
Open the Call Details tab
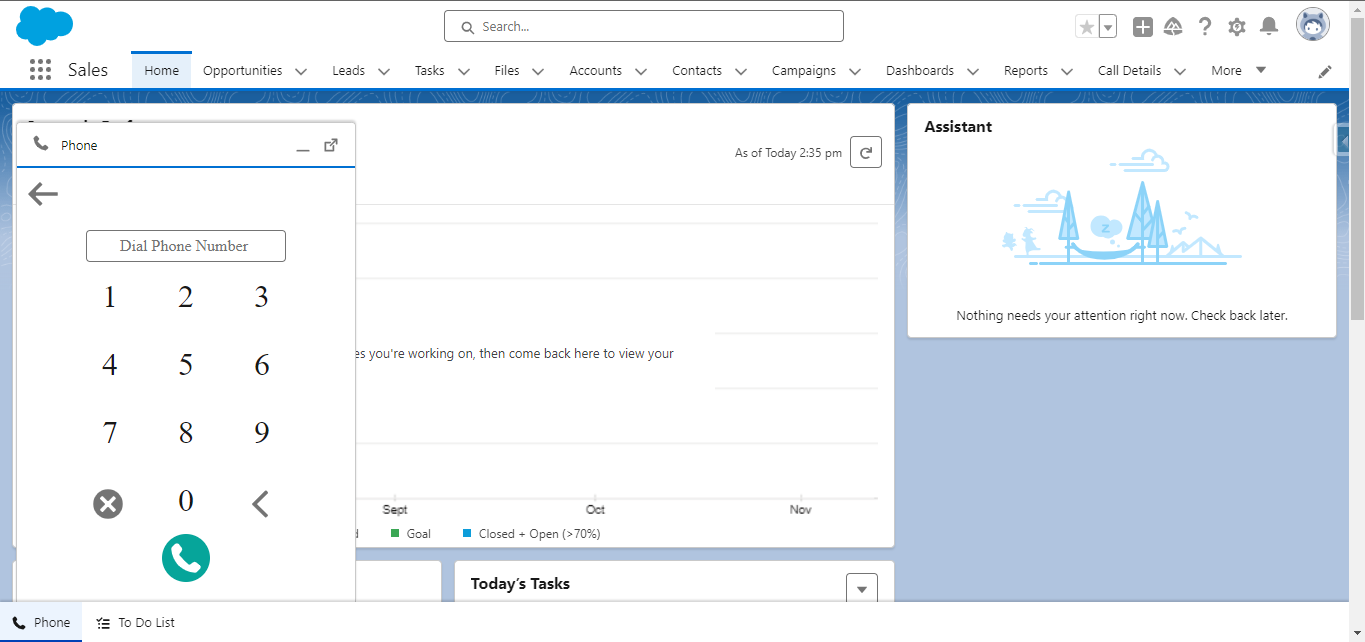pyautogui.click(x=1130, y=71)
